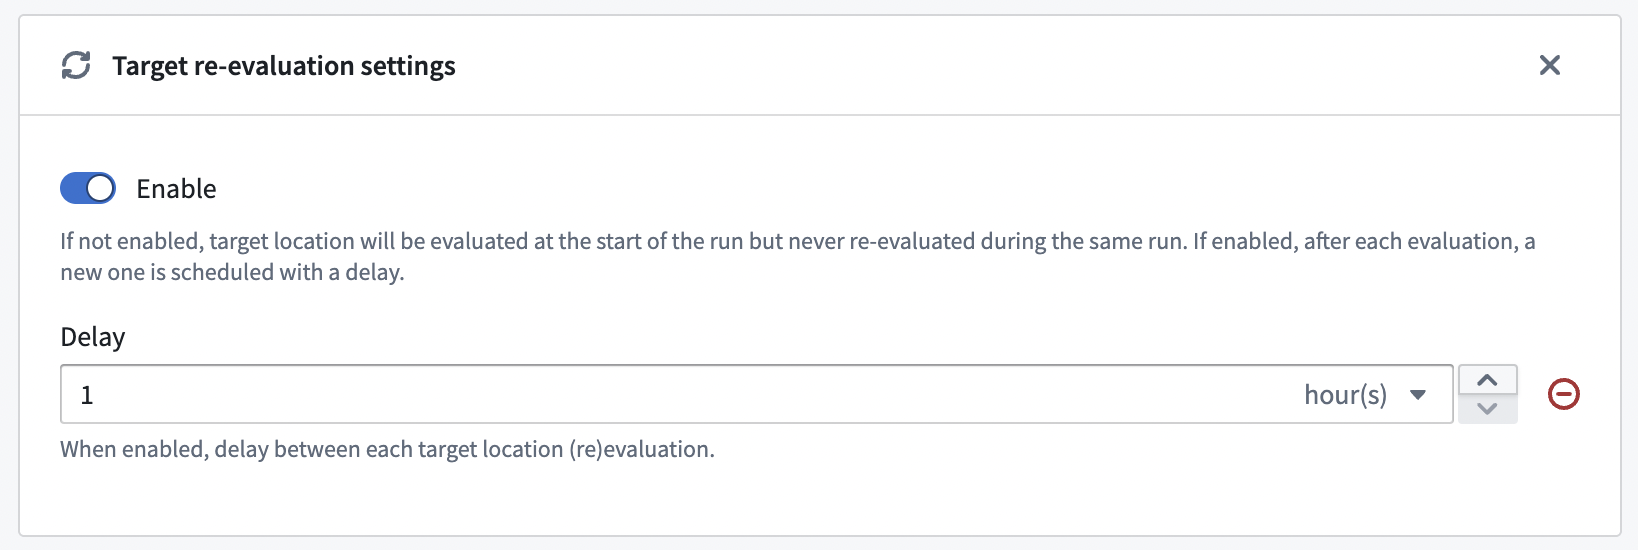1638x550 pixels.
Task: Click the delay value 1 in the field
Action: pos(87,395)
